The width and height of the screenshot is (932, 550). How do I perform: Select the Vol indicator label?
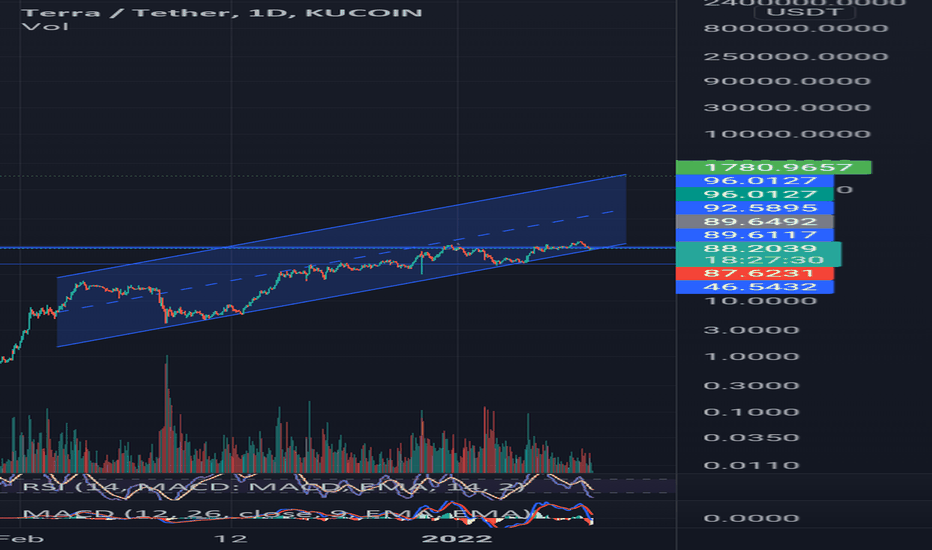pyautogui.click(x=45, y=27)
